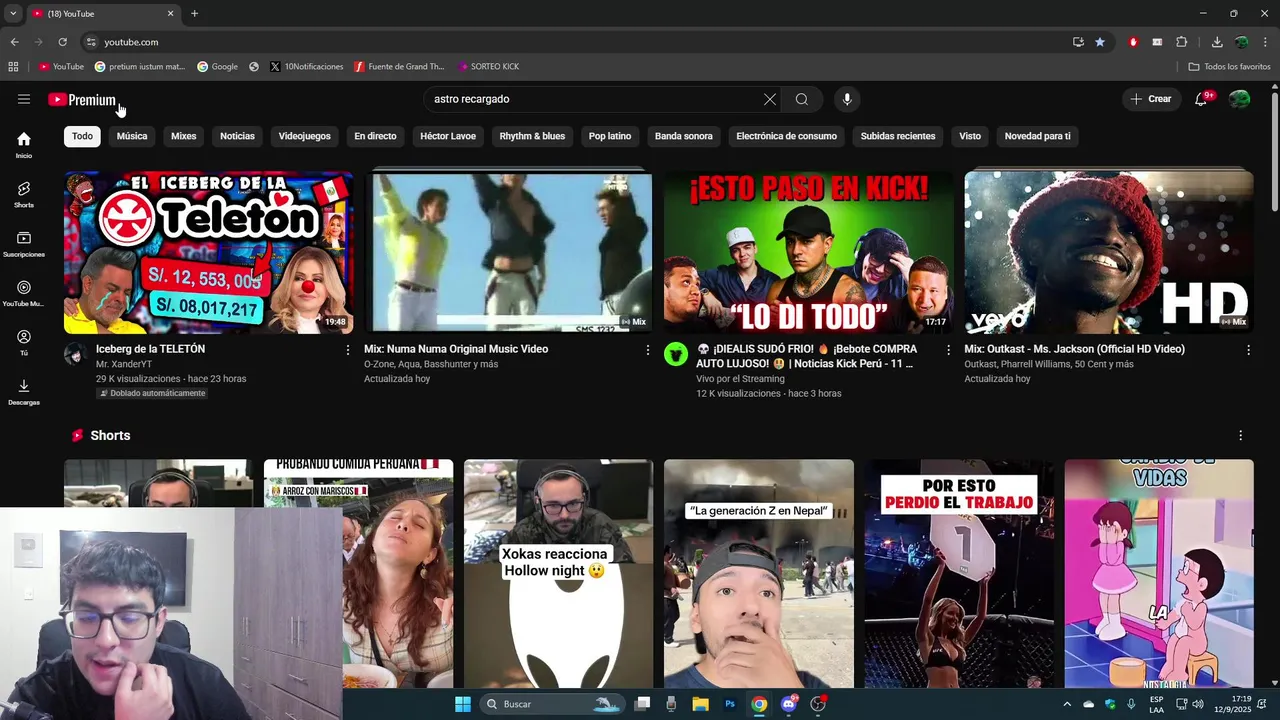Image resolution: width=1280 pixels, height=720 pixels.
Task: Click the YouTube Premium logo
Action: coord(82,99)
